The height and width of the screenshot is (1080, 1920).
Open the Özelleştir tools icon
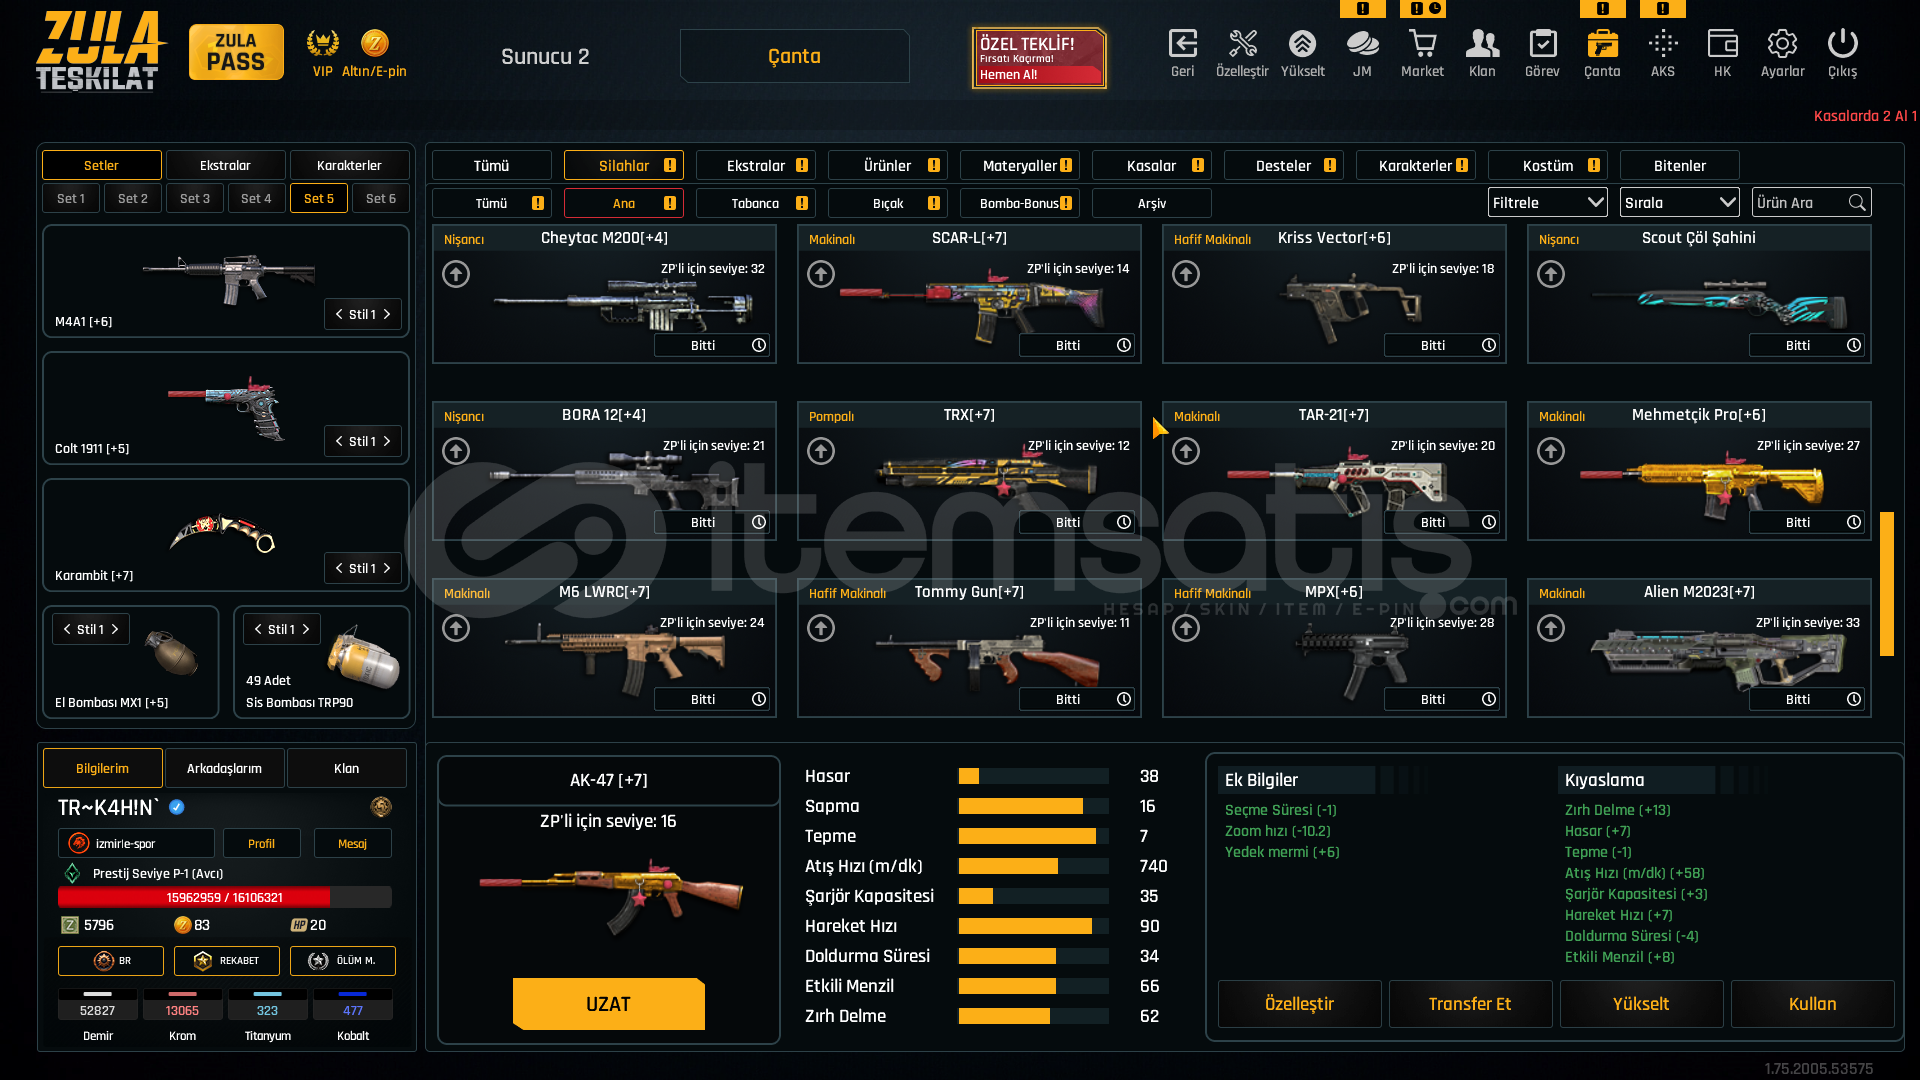[1242, 44]
